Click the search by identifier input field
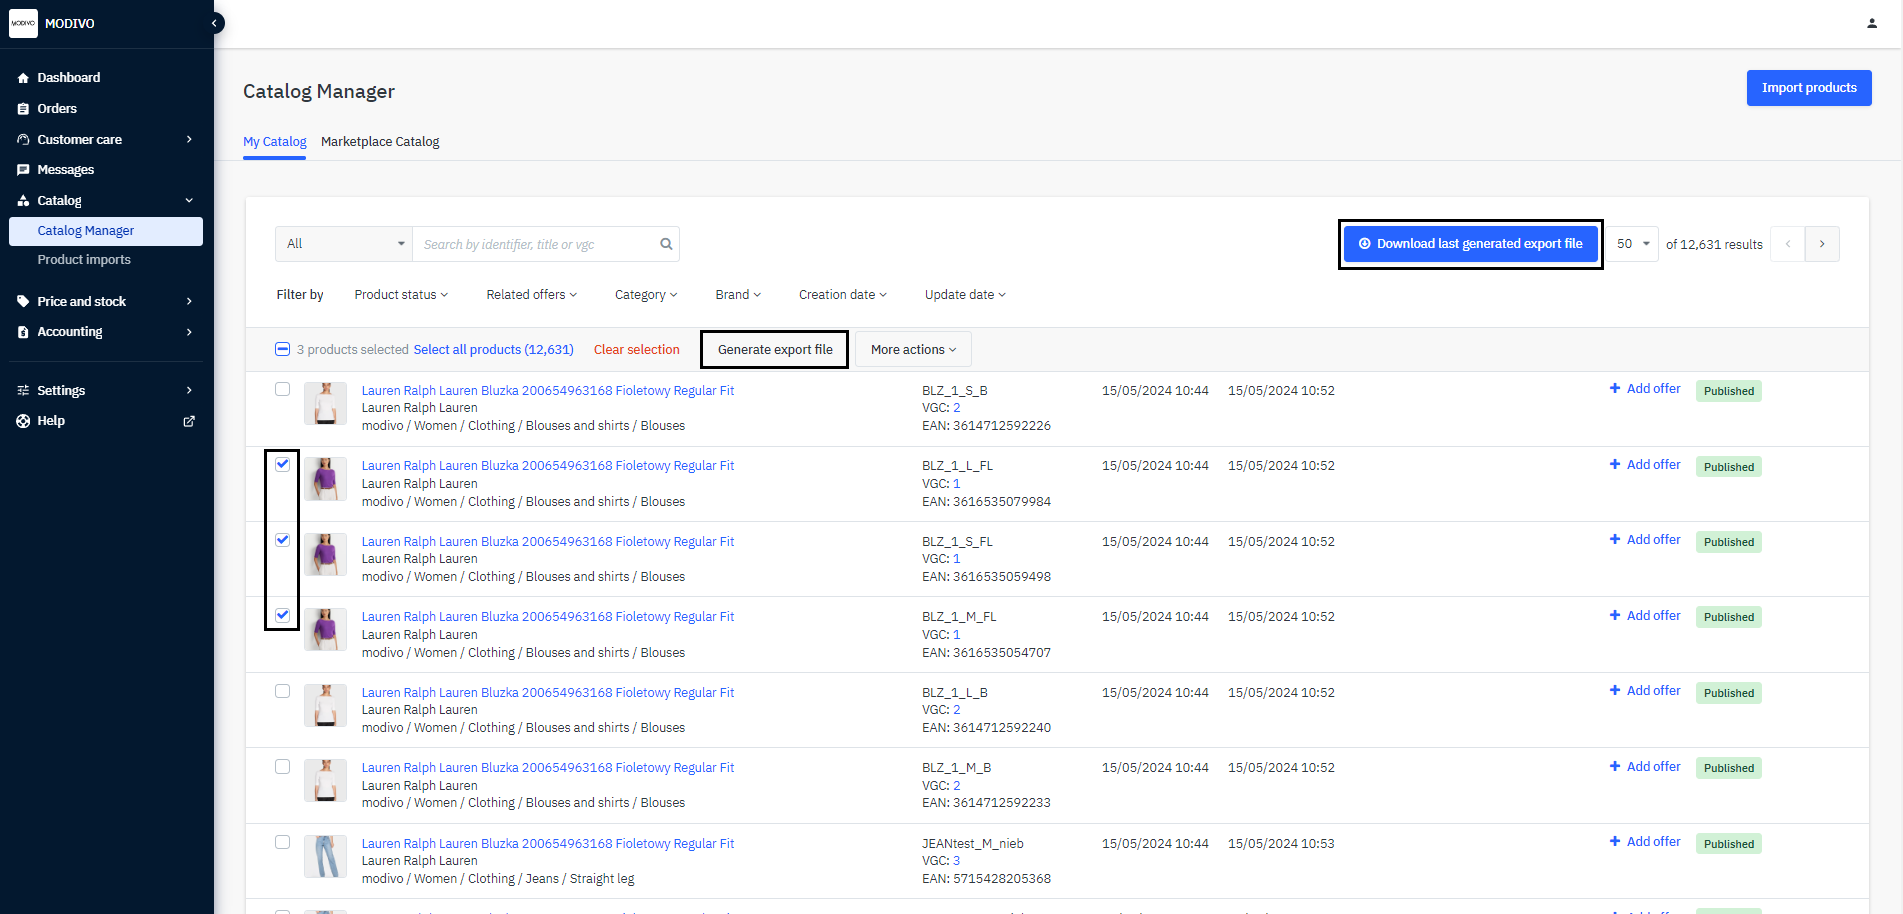1903x914 pixels. coord(536,244)
